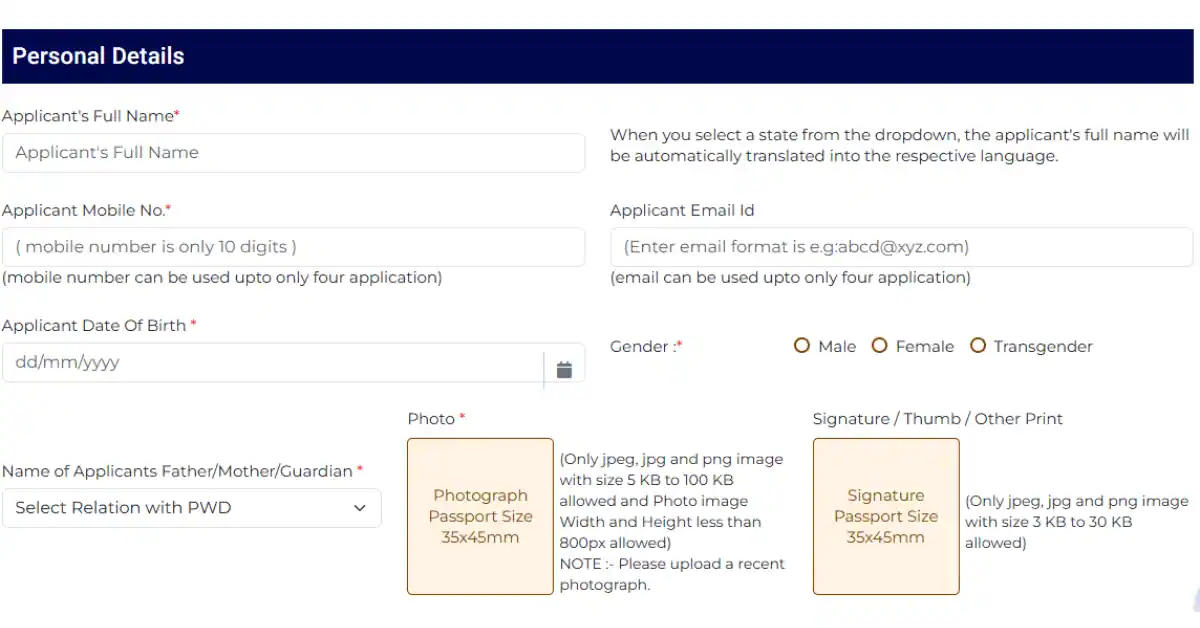Screen dimensions: 1200x628
Task: Click the dd/mm/yyyy date input
Action: pos(272,362)
